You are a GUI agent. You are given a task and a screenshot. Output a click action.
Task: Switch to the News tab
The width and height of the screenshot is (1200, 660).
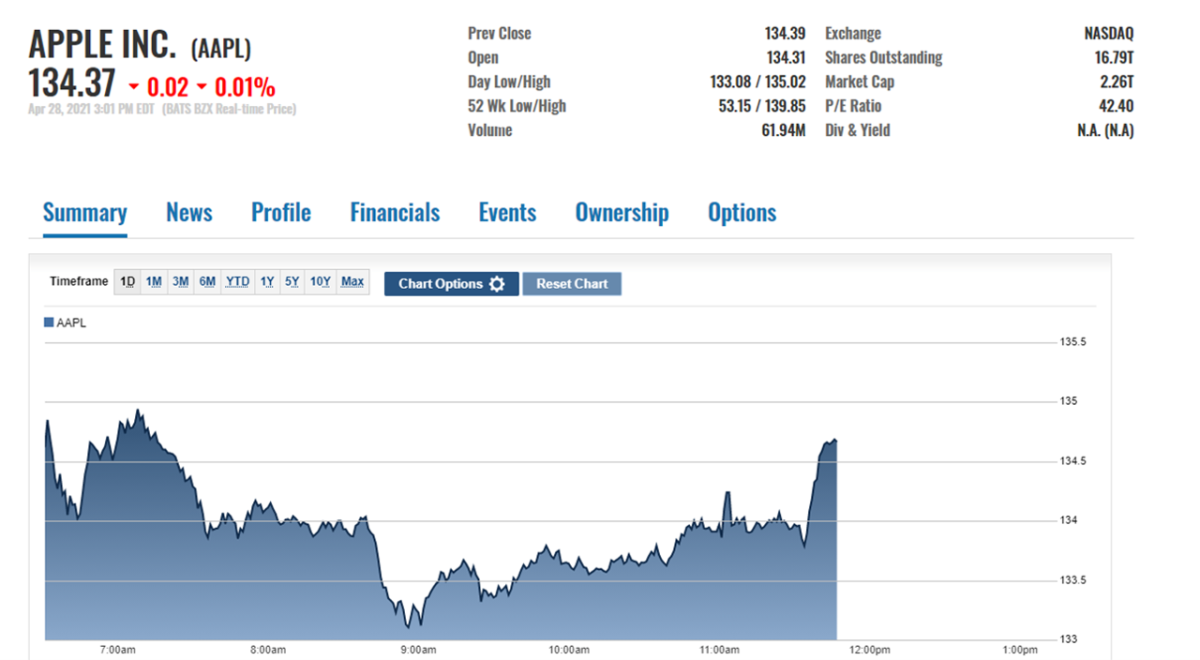click(189, 213)
